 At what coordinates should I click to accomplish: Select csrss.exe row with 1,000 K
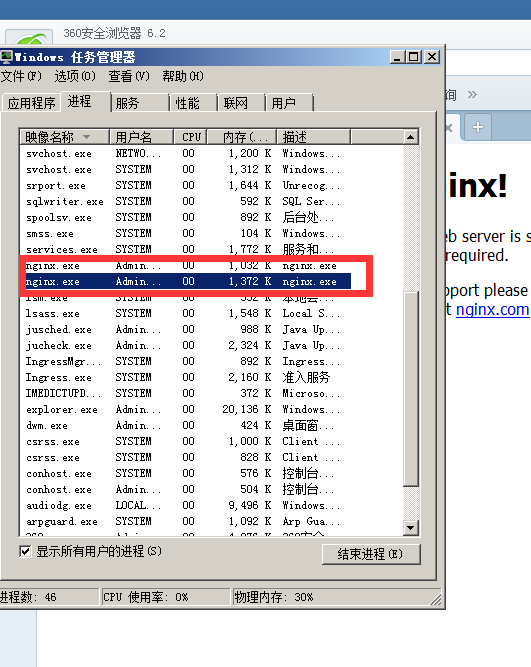pos(186,442)
